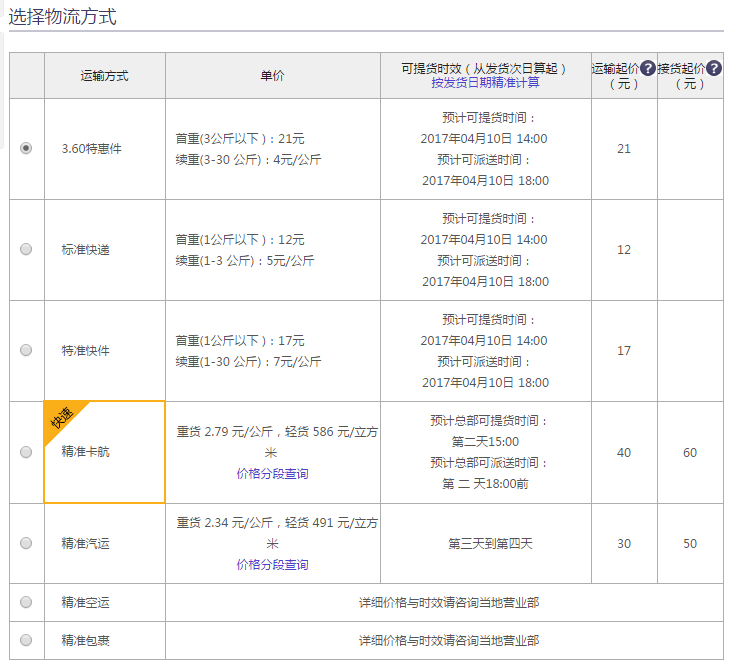Select the 标准快递 radio button

(x=26, y=249)
